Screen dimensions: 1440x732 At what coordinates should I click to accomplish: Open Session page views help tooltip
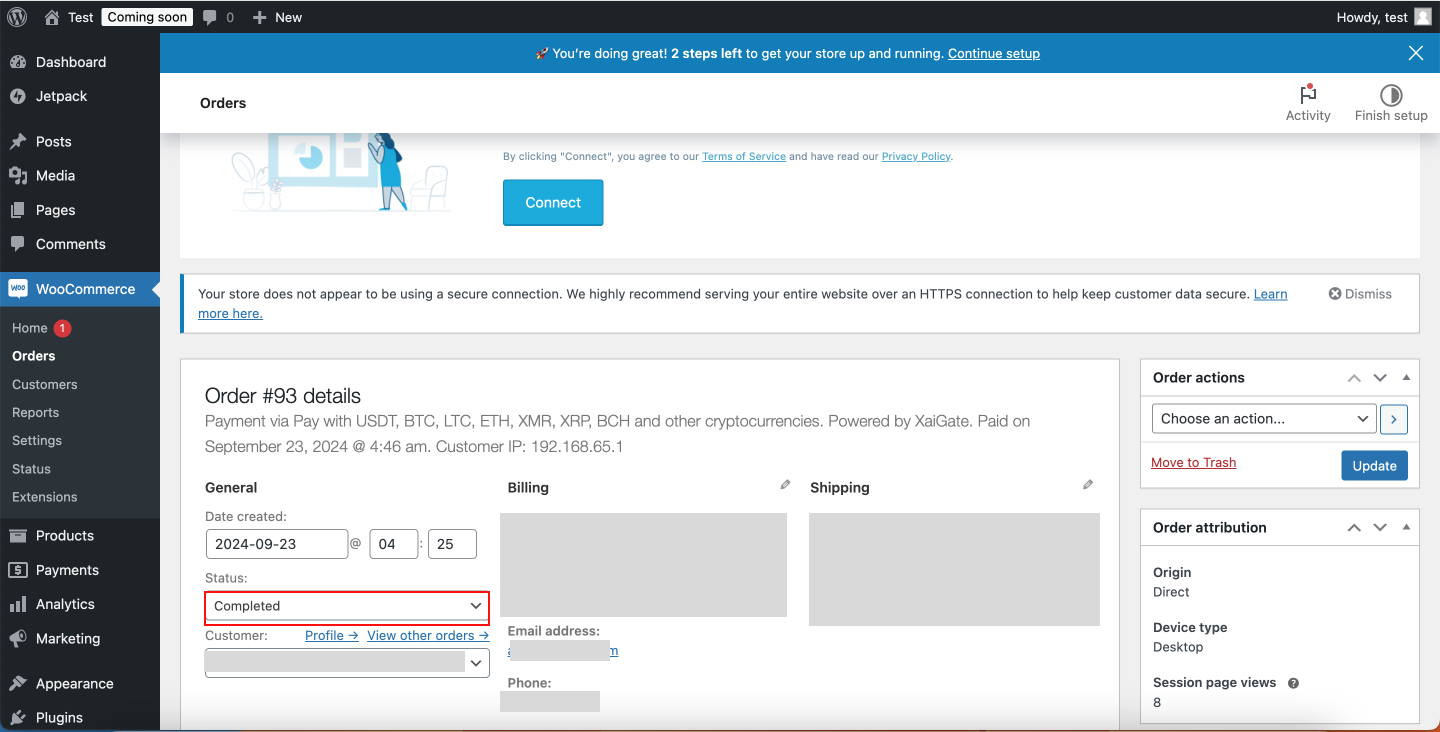click(x=1292, y=682)
